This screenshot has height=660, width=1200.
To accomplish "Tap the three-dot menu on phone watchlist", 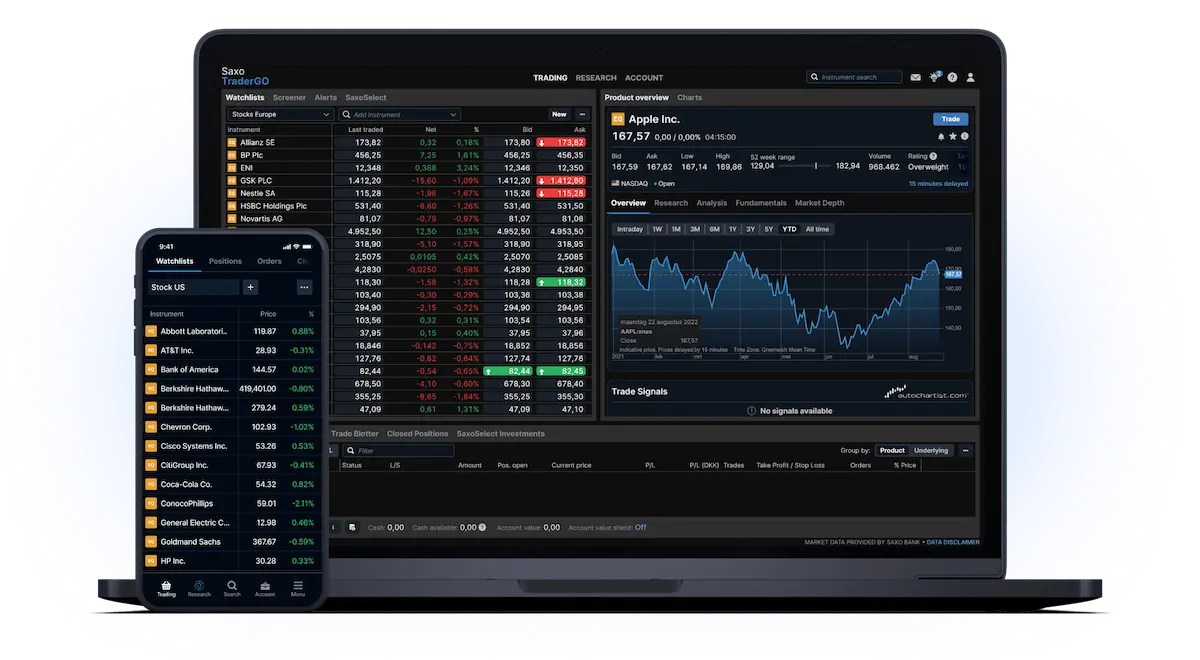I will pyautogui.click(x=304, y=287).
